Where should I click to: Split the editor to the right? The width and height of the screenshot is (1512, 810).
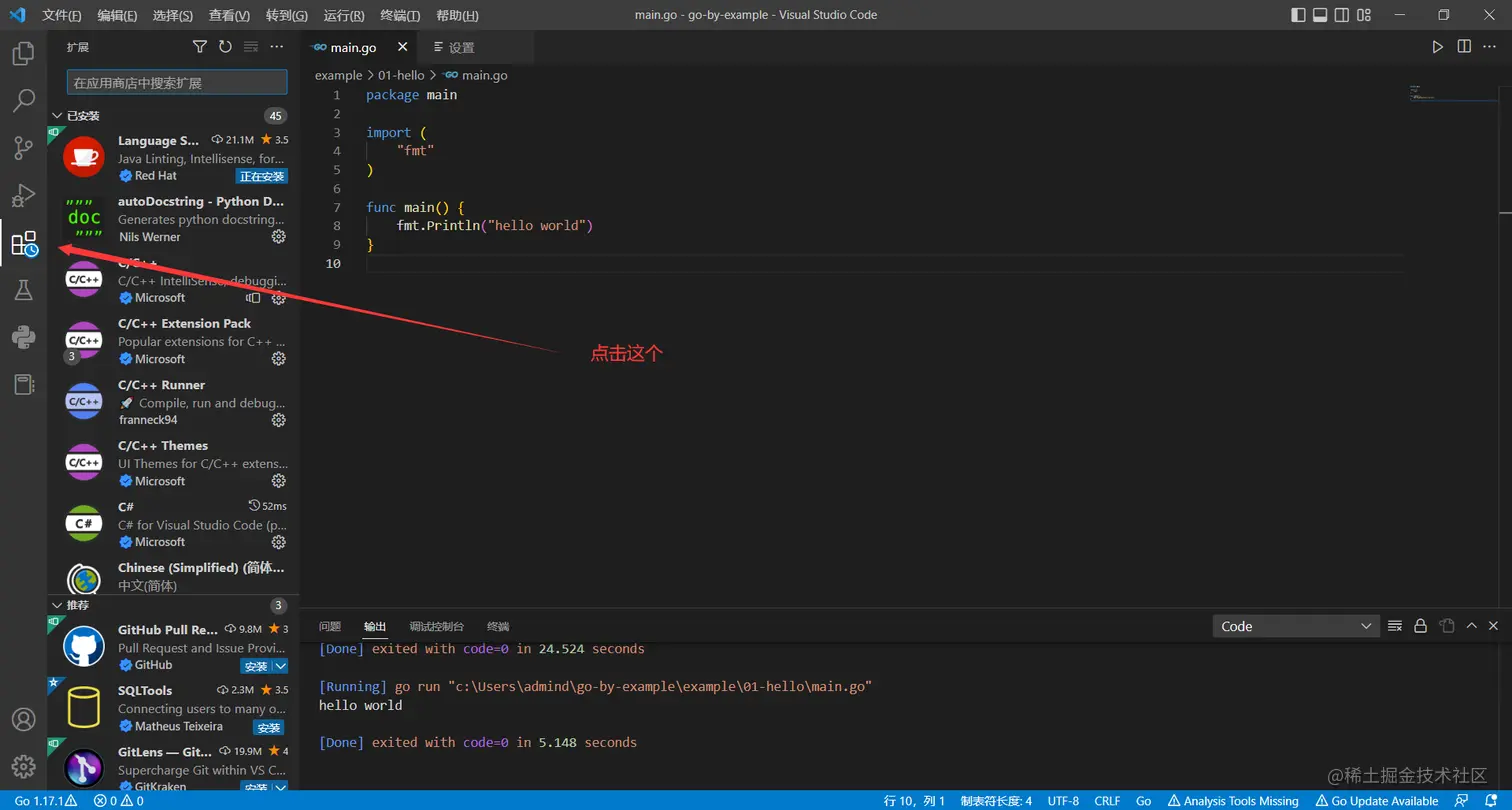1464,47
